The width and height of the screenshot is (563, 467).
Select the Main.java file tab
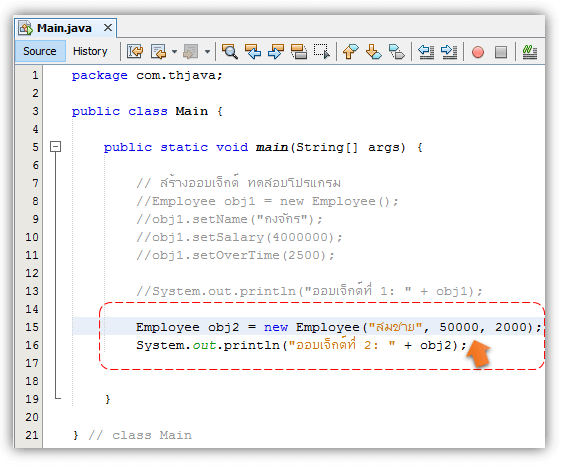coord(64,28)
